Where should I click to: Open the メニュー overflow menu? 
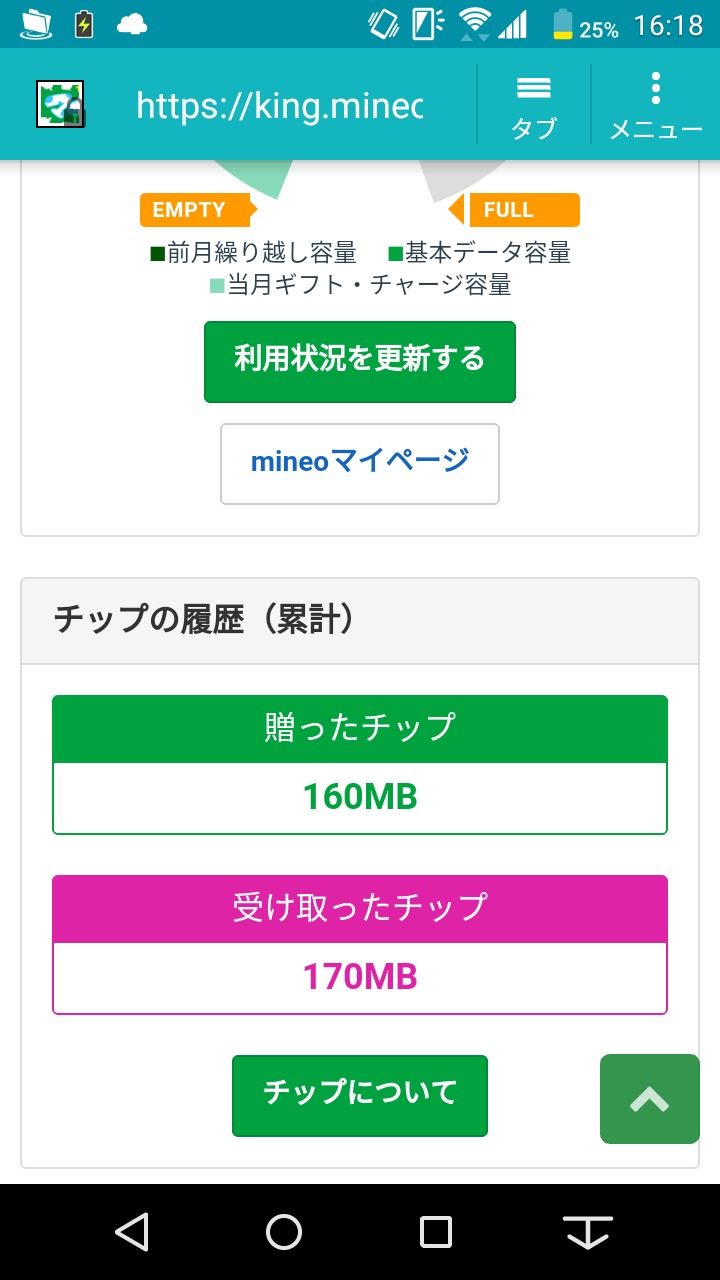[x=656, y=105]
